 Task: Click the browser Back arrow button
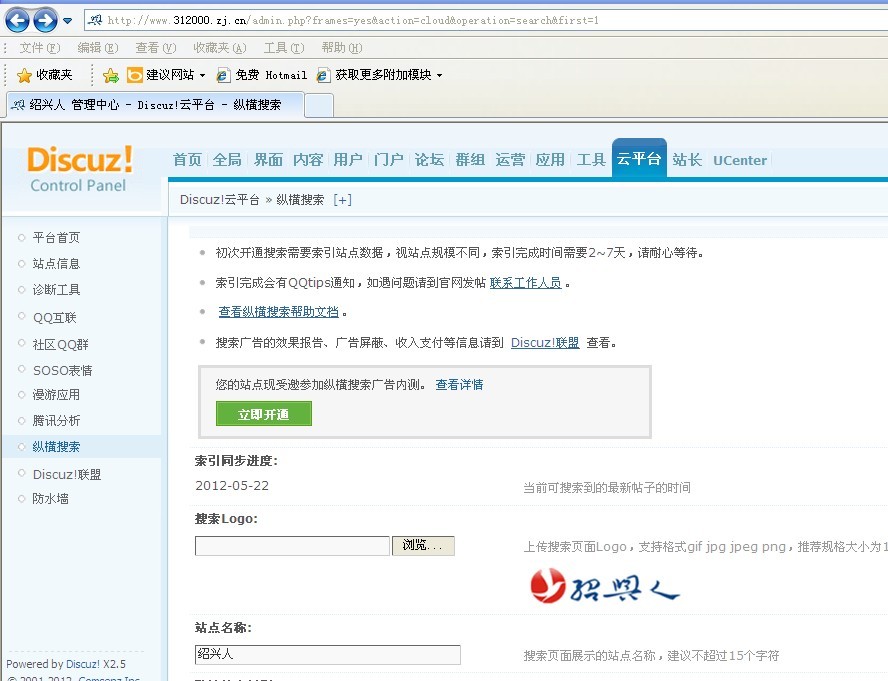18,21
